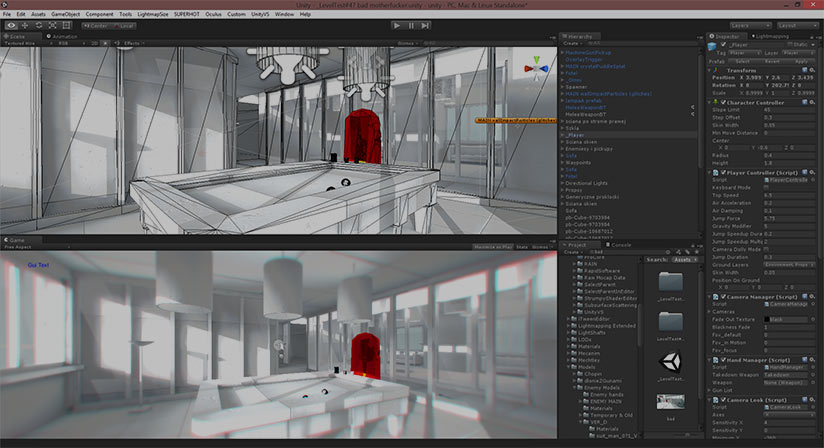824x448 pixels.
Task: Disable Camera Manager script checkbox
Action: [x=724, y=297]
